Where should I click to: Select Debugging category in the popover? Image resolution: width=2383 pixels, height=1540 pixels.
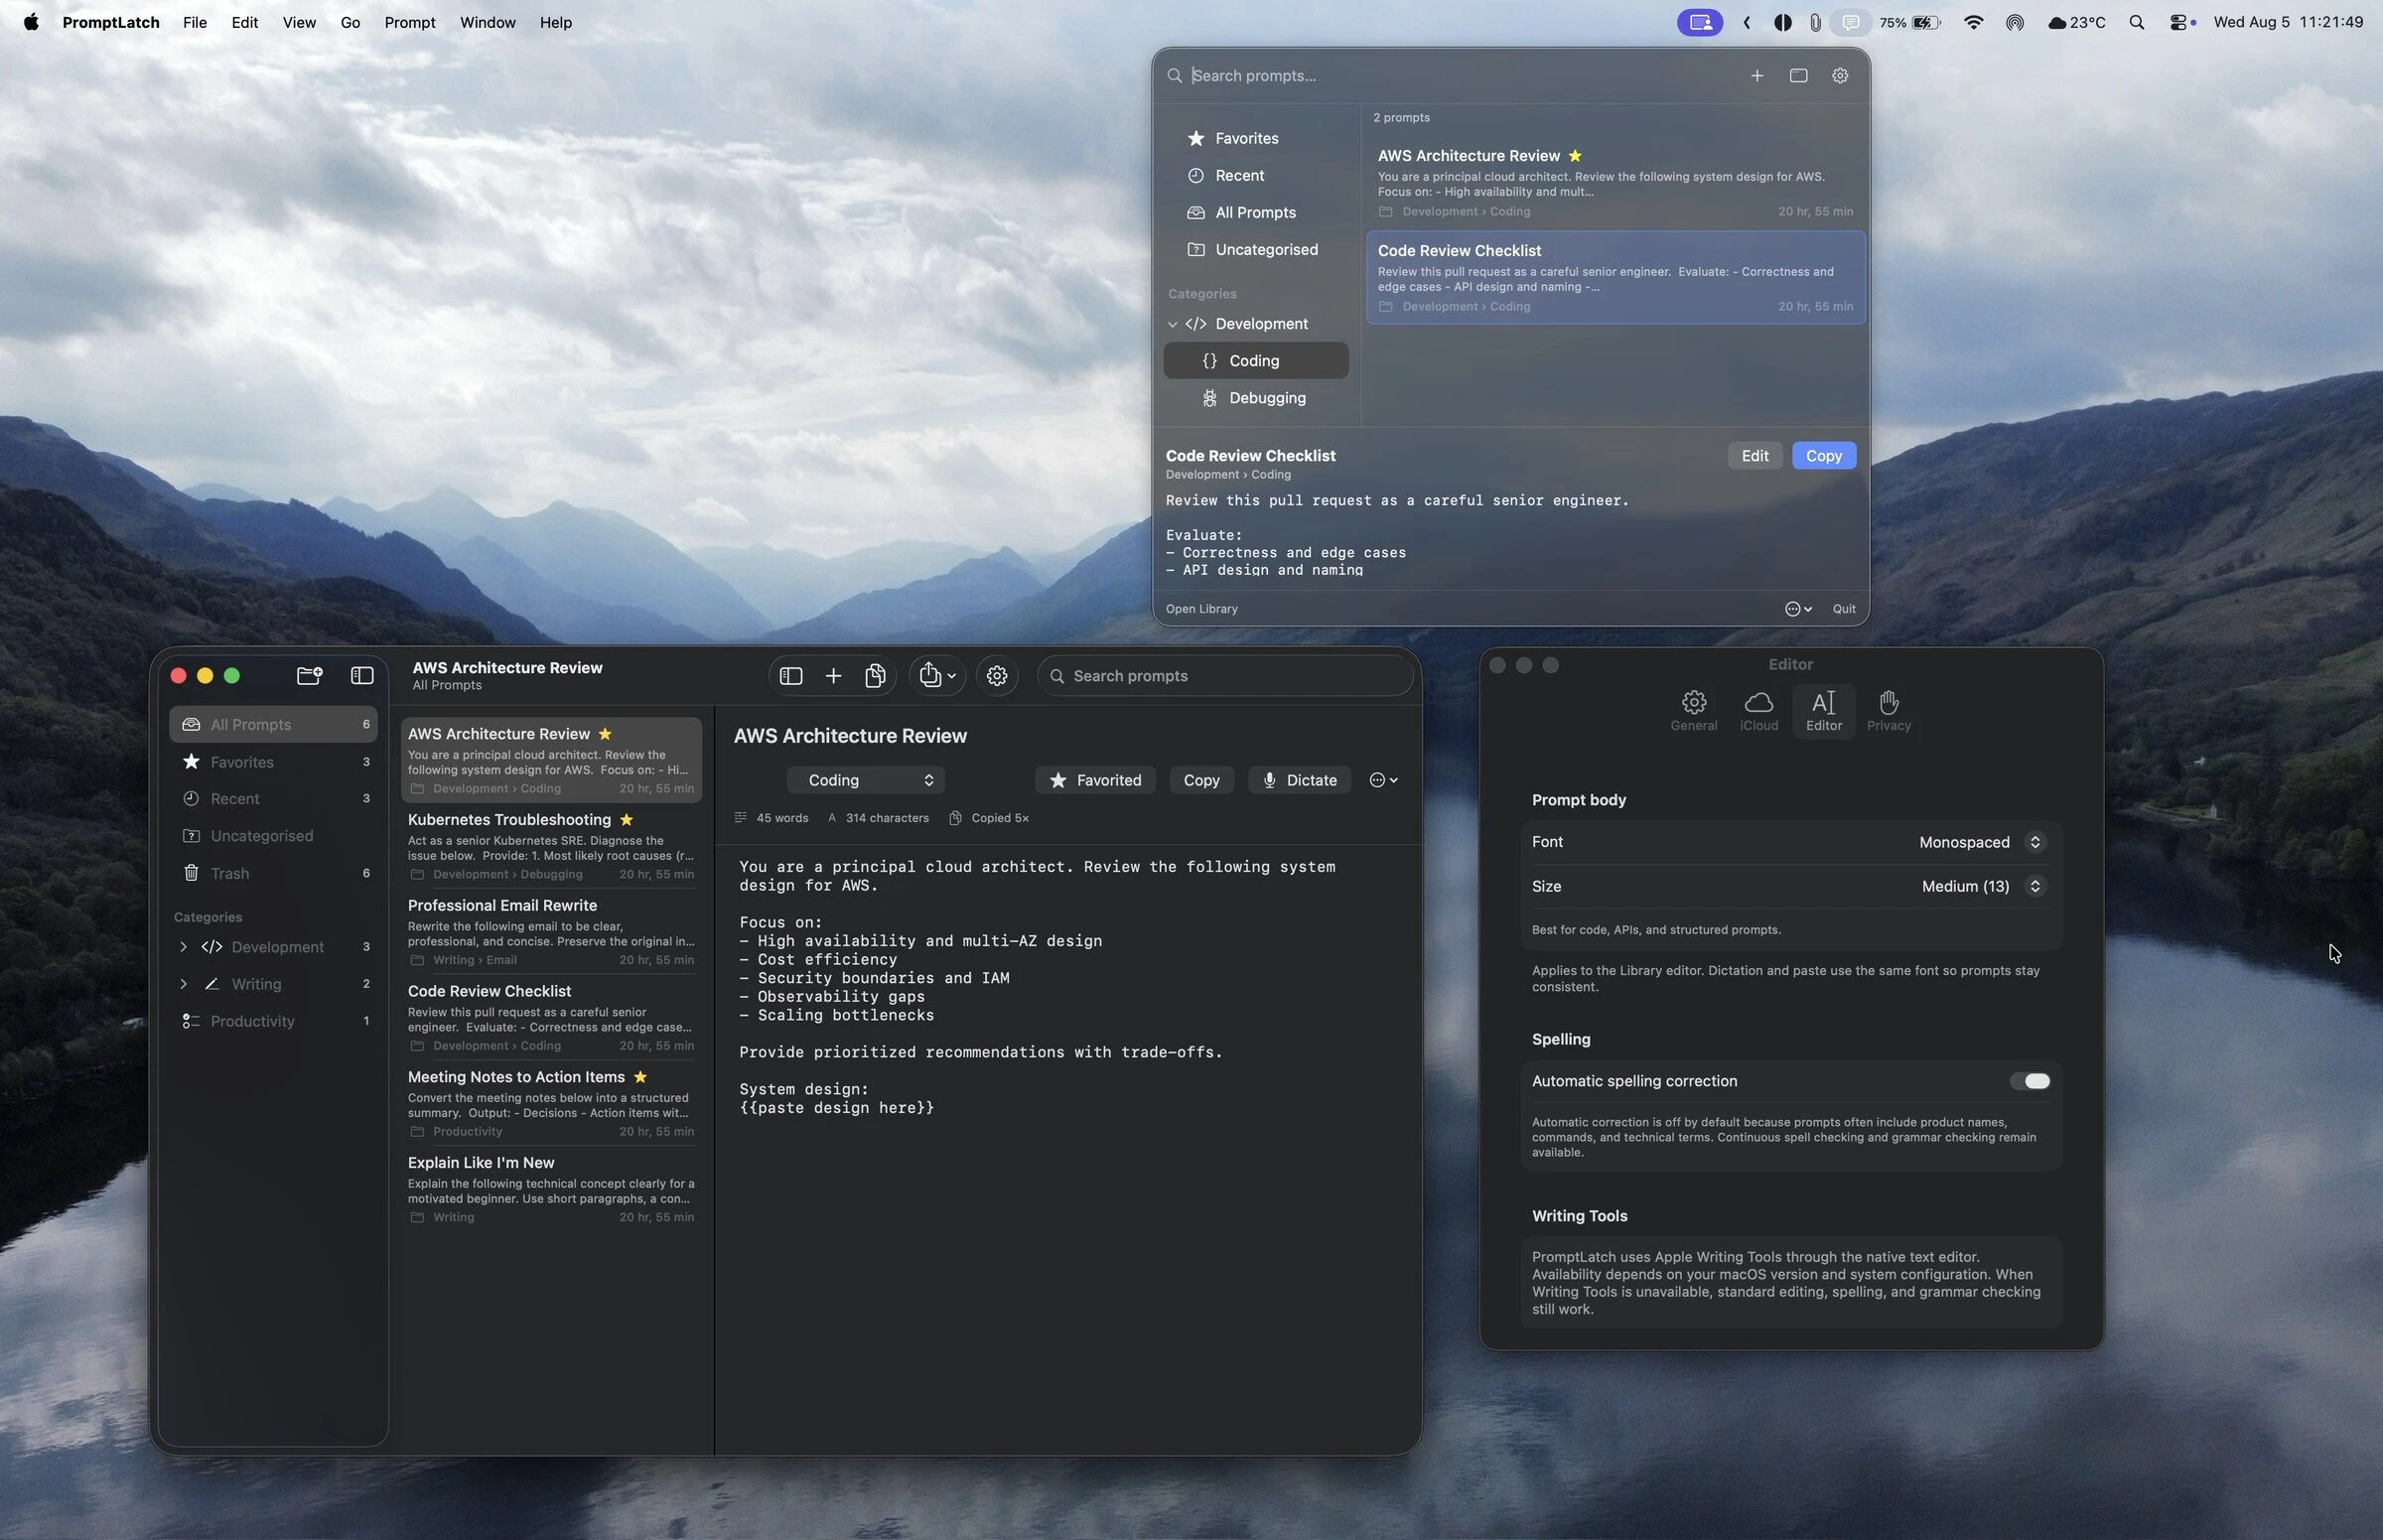click(1256, 398)
